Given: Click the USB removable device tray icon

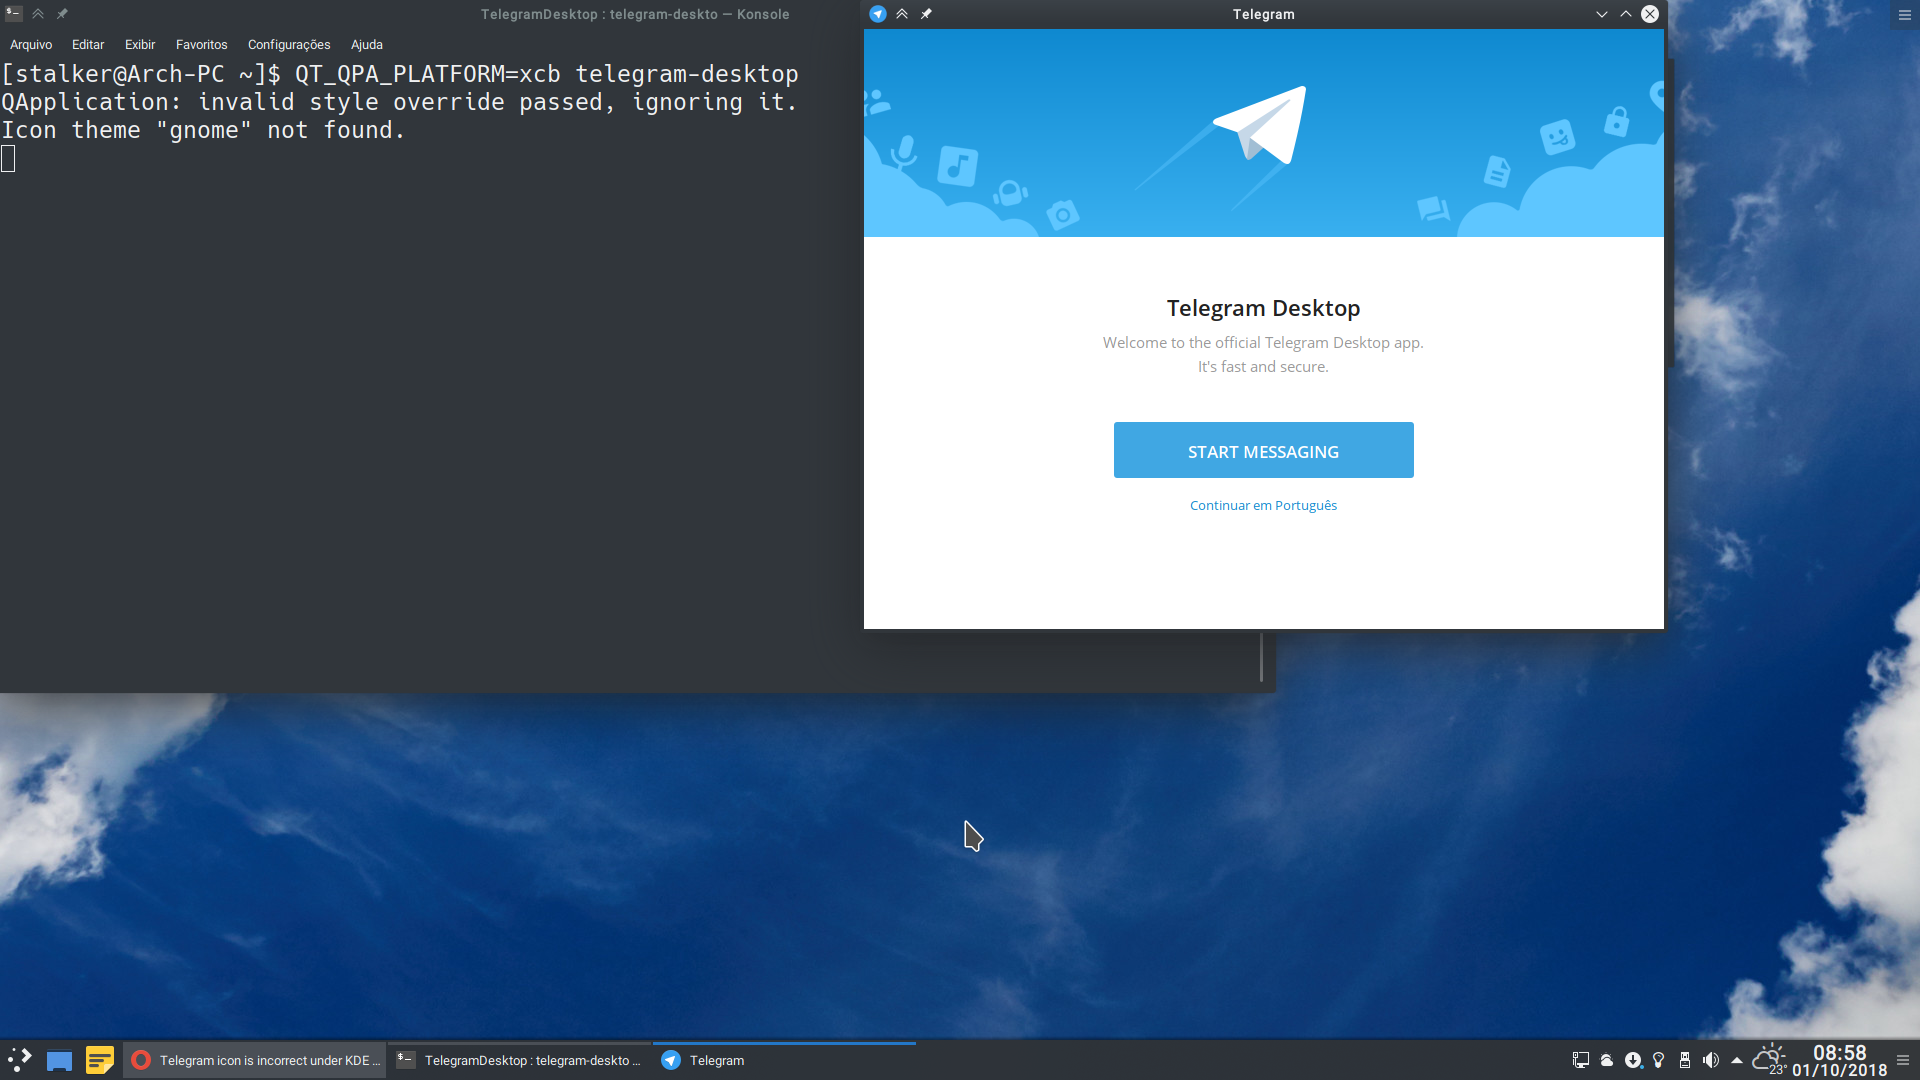Looking at the screenshot, I should point(1686,1060).
